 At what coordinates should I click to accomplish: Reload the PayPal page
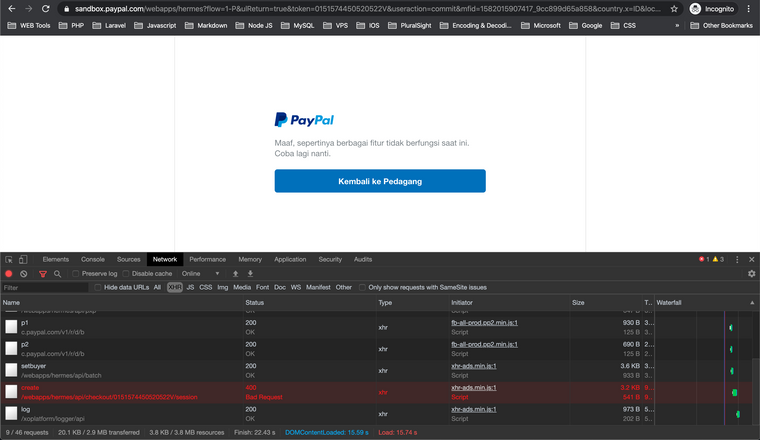[46, 9]
